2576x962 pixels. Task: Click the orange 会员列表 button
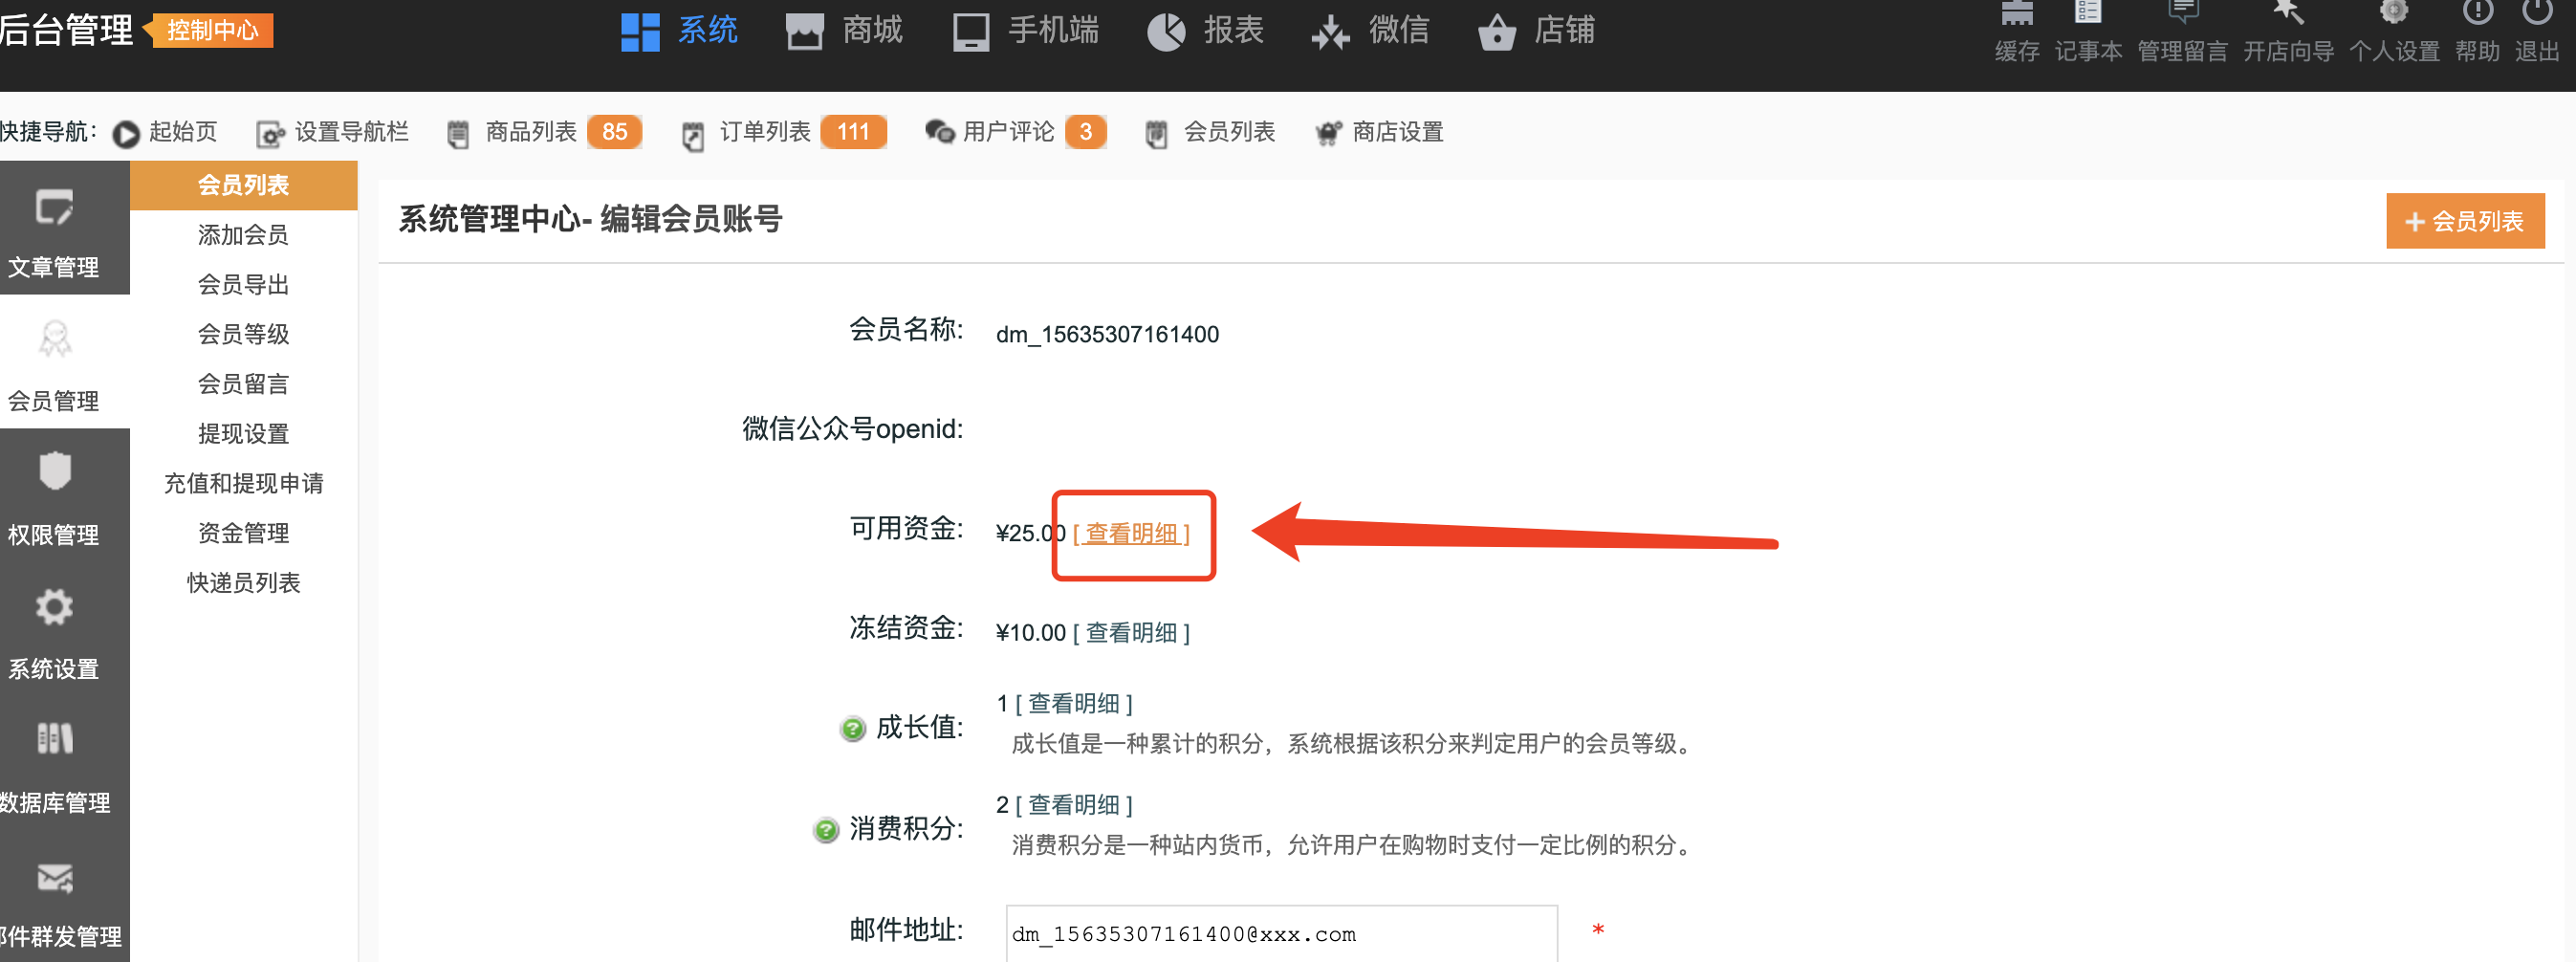2465,221
